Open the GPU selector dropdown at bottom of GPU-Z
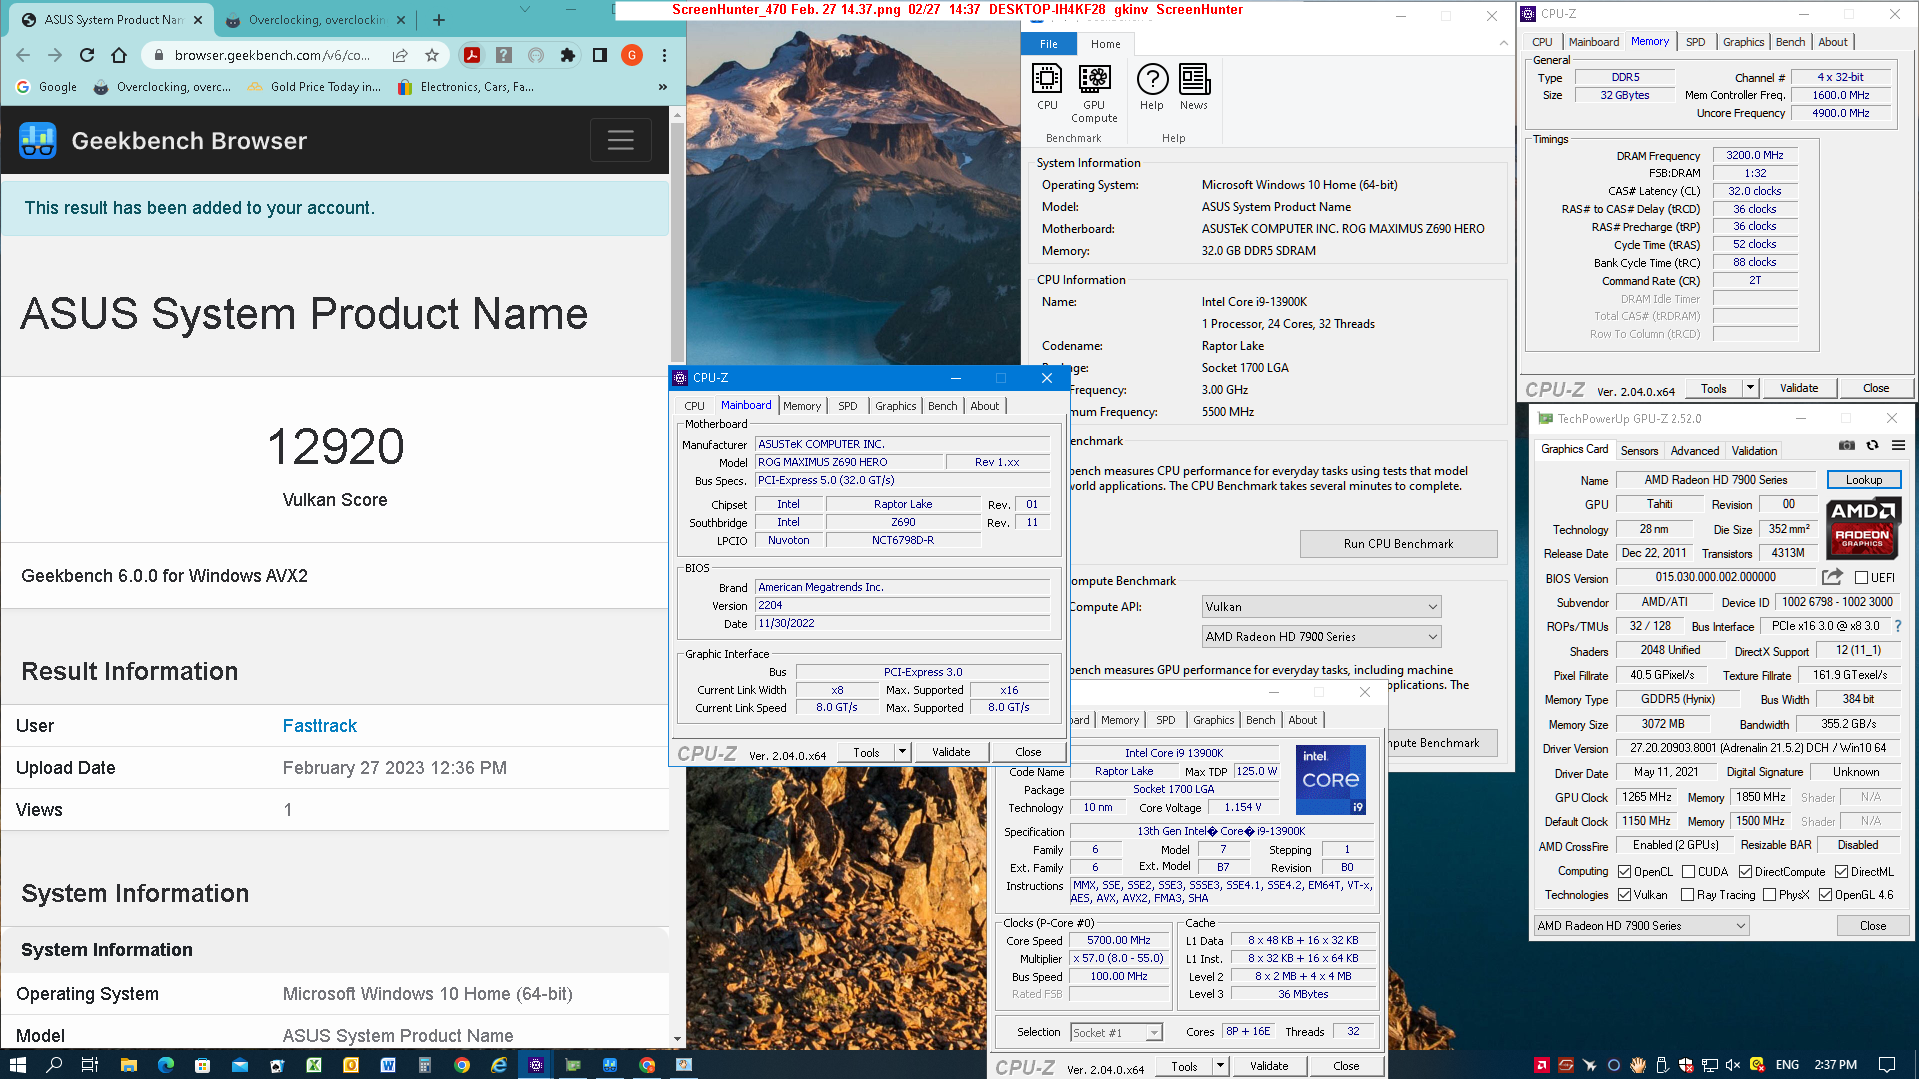This screenshot has height=1079, width=1919. (x=1642, y=926)
